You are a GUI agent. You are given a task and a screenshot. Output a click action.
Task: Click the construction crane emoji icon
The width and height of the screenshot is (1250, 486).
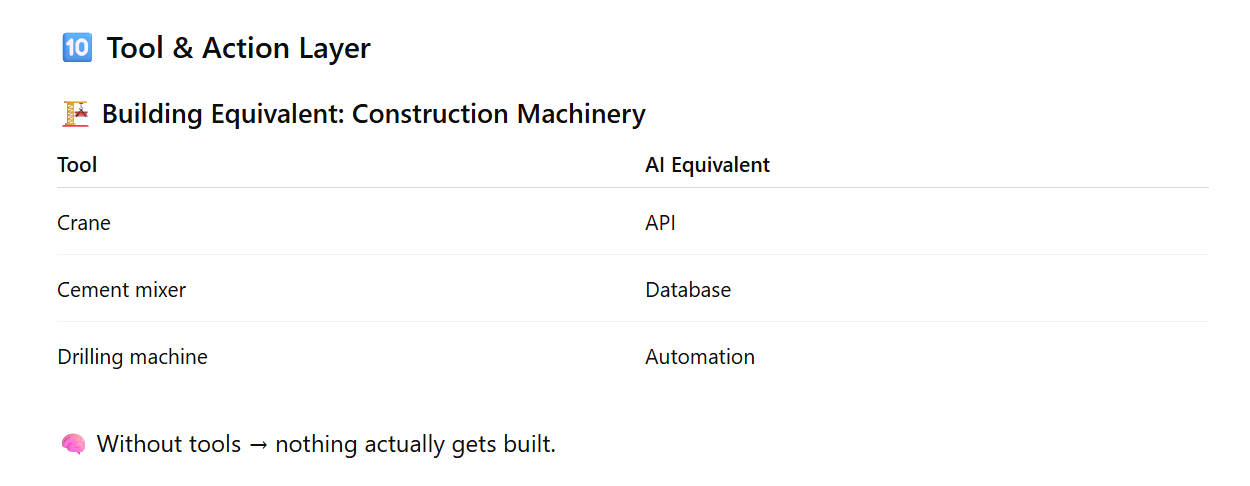pyautogui.click(x=75, y=114)
